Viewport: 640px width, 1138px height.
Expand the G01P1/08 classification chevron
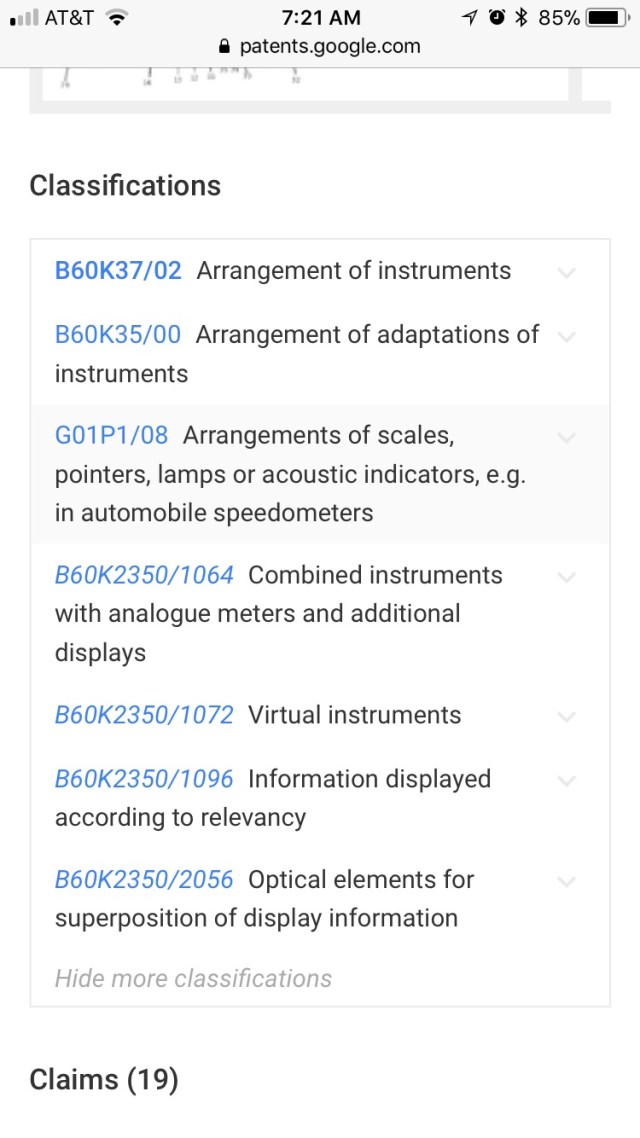coord(566,437)
